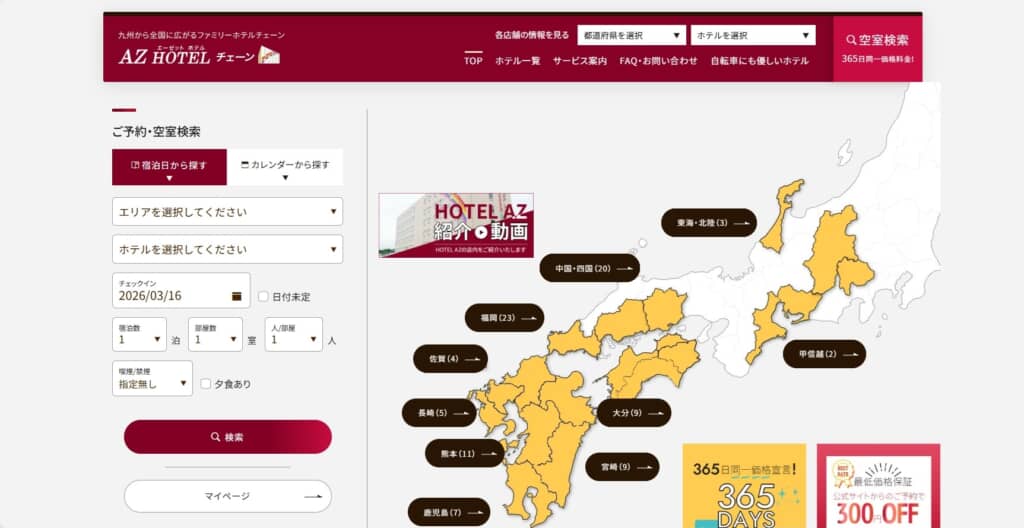Screen dimensions: 1024x528
Task: Click the calendar icon in check-in field
Action: click(237, 296)
